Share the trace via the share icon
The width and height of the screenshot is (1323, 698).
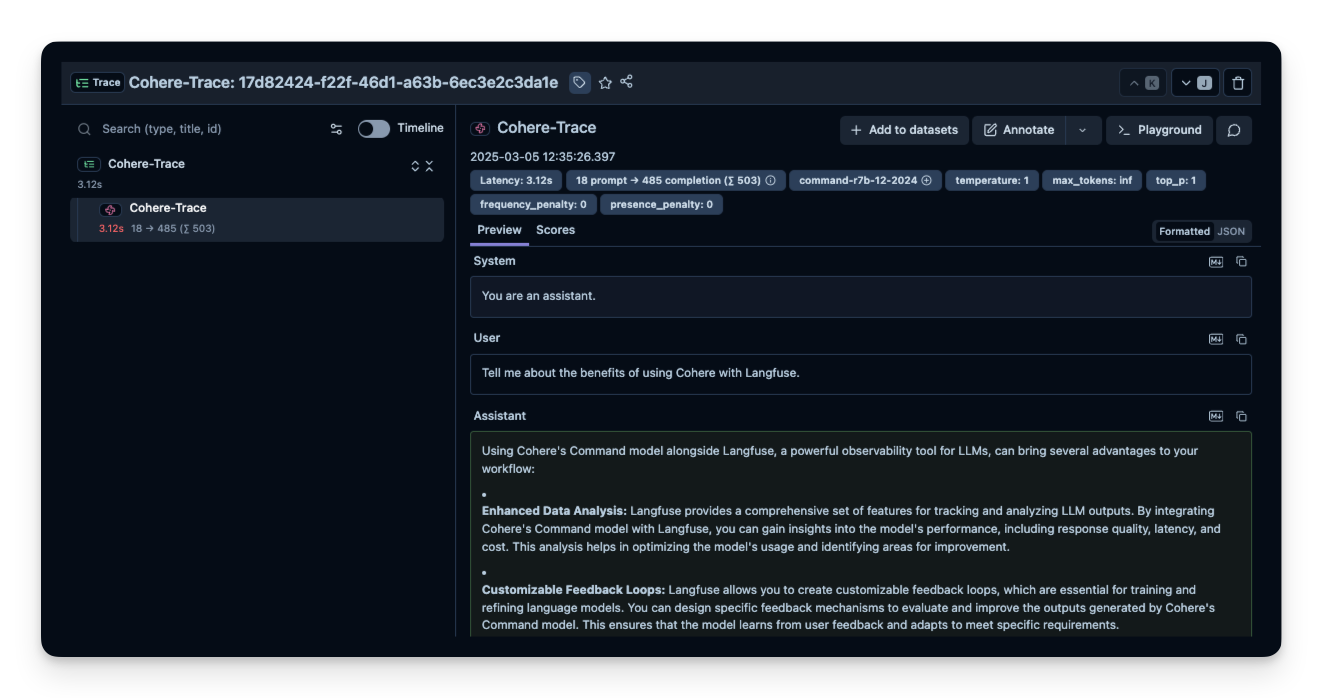tap(626, 82)
